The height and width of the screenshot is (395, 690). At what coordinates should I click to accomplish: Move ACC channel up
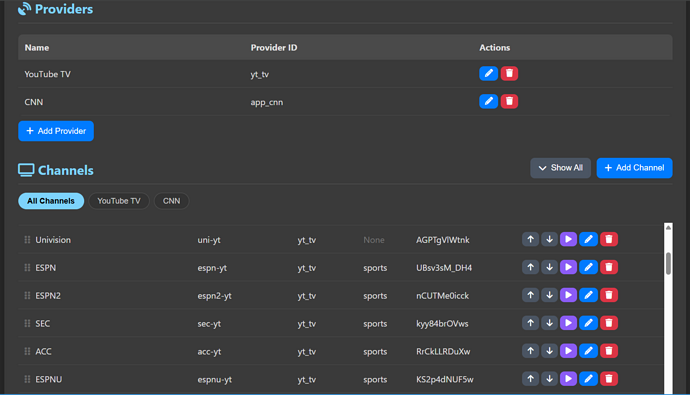point(530,351)
